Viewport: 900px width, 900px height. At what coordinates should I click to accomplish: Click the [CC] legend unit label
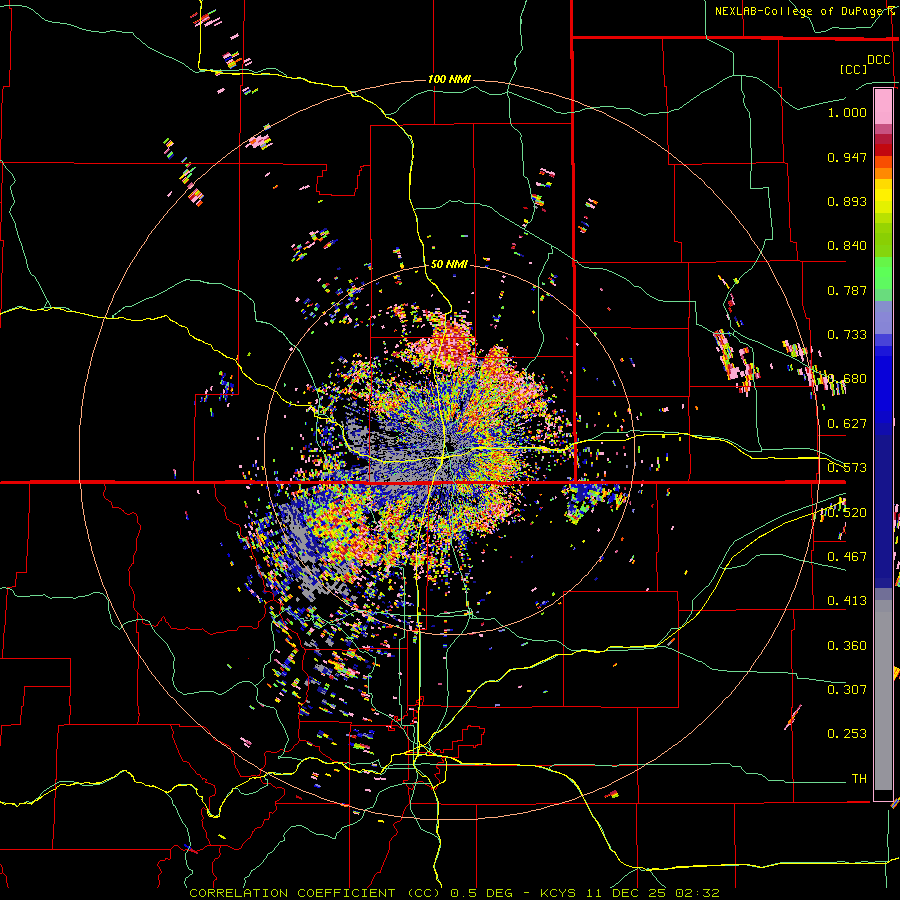click(853, 69)
